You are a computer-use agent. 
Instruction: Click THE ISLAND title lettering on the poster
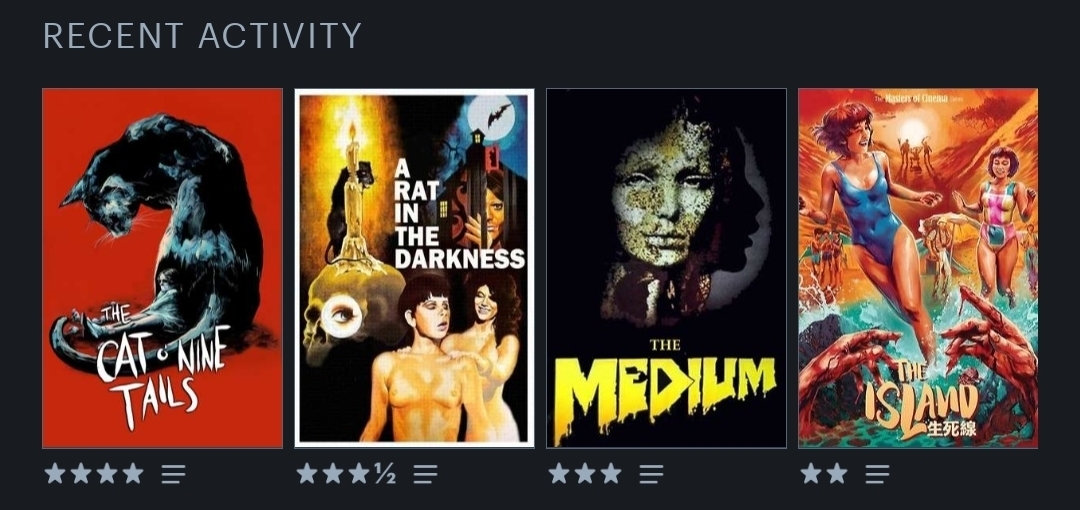pyautogui.click(x=925, y=398)
